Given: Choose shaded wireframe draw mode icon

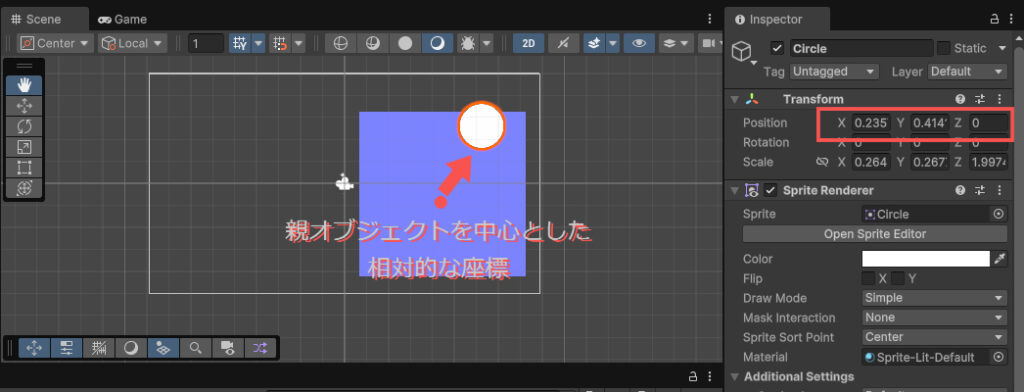Looking at the screenshot, I should coord(373,44).
